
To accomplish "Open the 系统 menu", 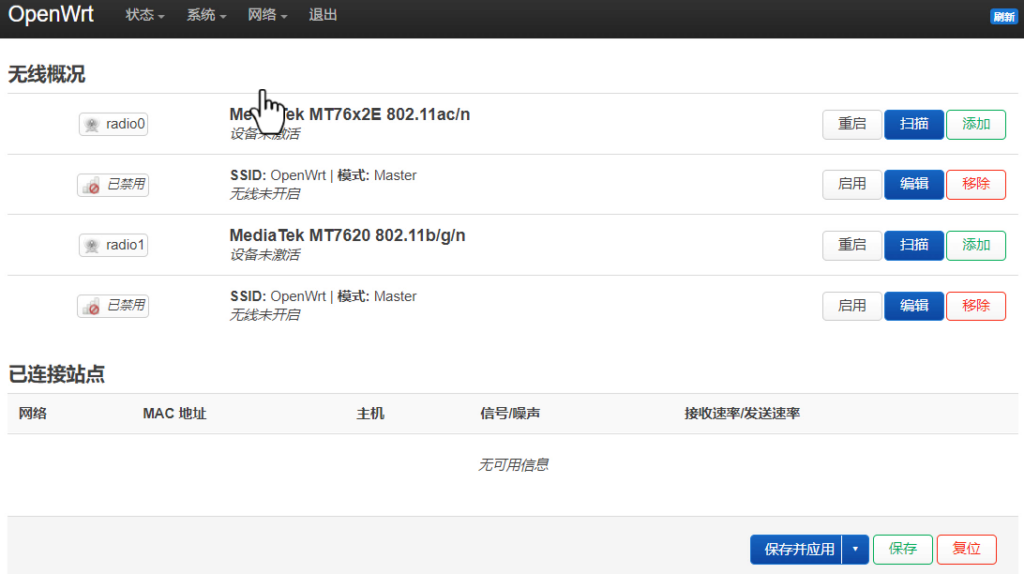I will 206,15.
